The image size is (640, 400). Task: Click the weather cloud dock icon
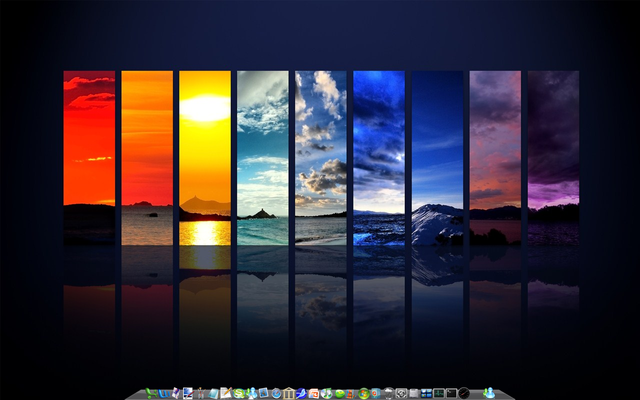coord(389,393)
